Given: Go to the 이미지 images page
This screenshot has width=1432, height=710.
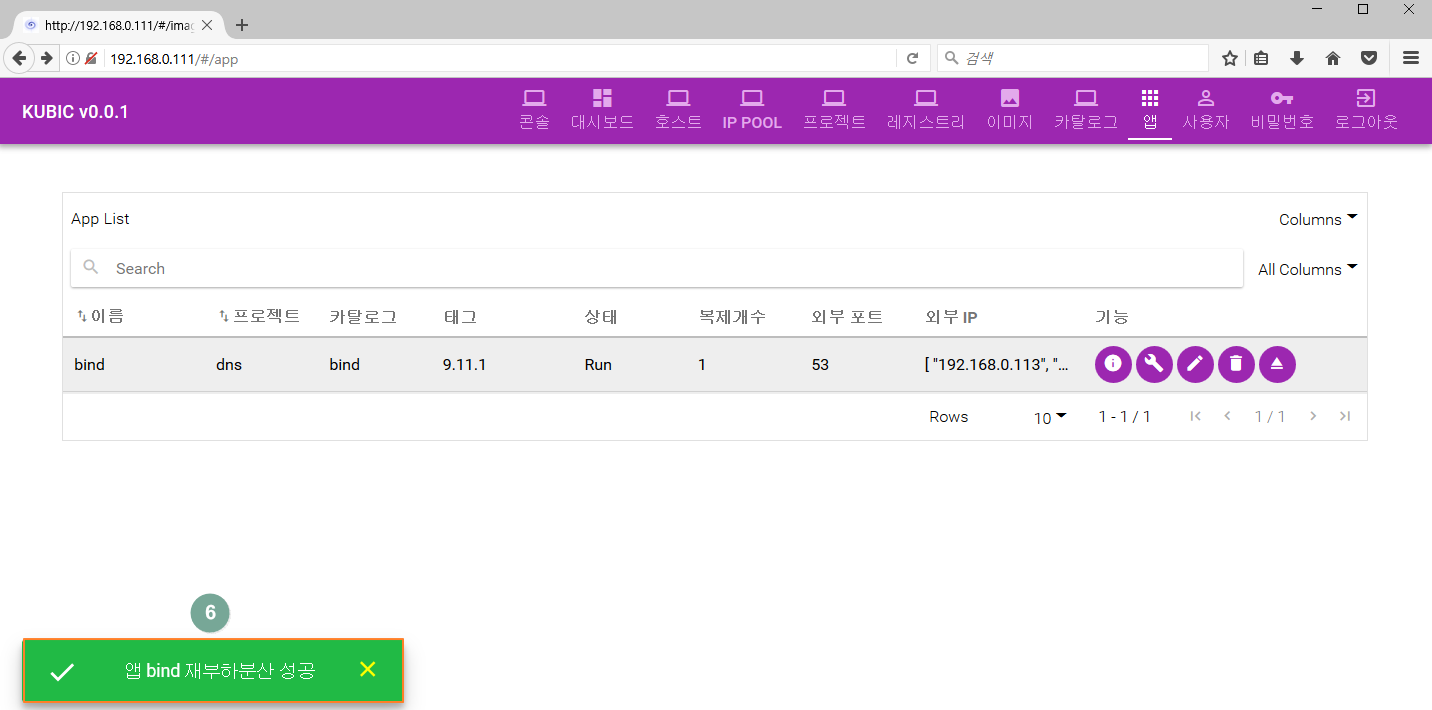Looking at the screenshot, I should coord(1009,110).
